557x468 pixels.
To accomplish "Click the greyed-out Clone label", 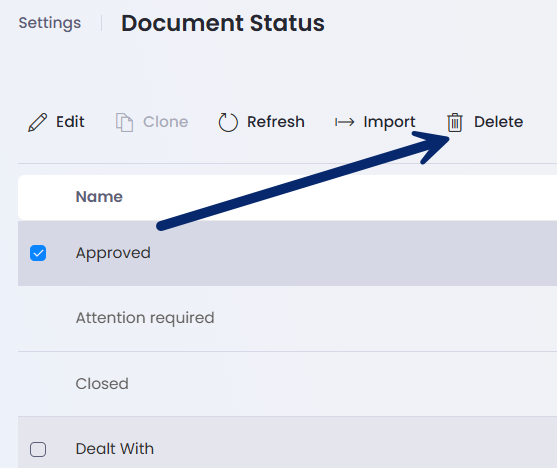I will 166,122.
